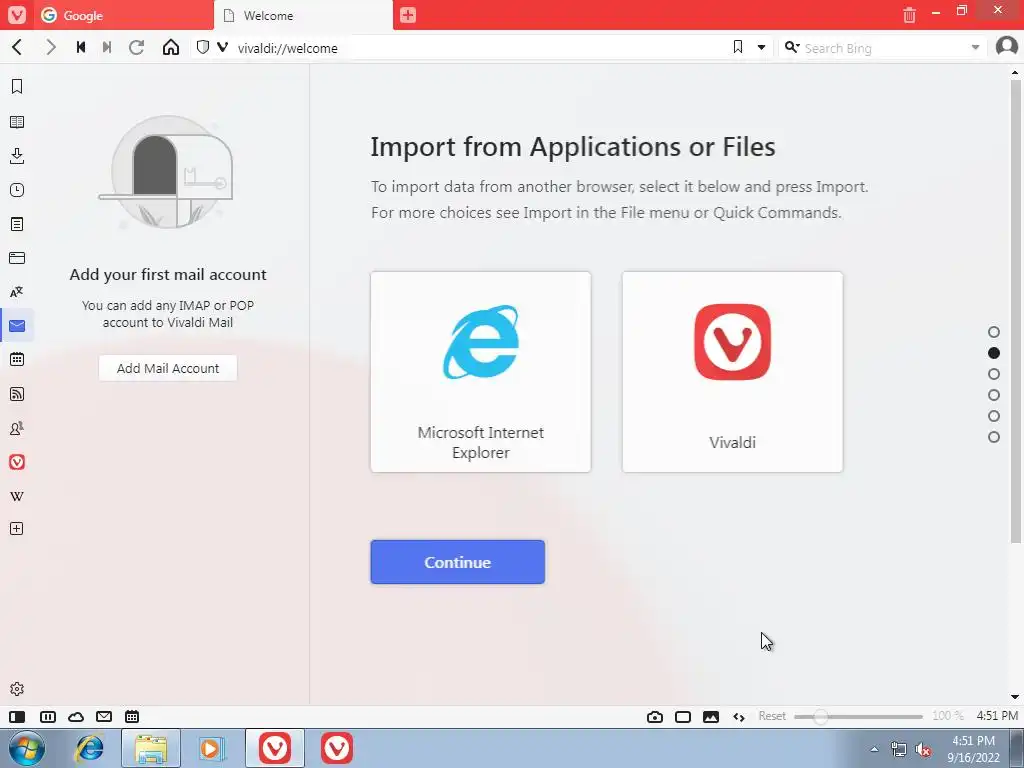Open tracker blocker shield icon
Screen dimensions: 1024x768
click(203, 47)
